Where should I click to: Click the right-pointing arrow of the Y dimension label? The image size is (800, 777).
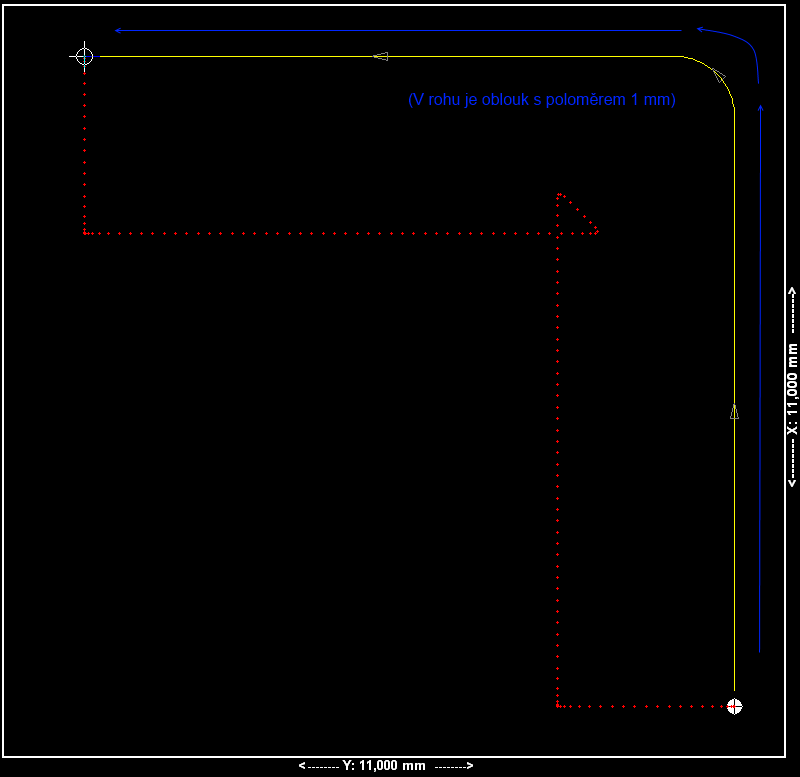pyautogui.click(x=468, y=765)
